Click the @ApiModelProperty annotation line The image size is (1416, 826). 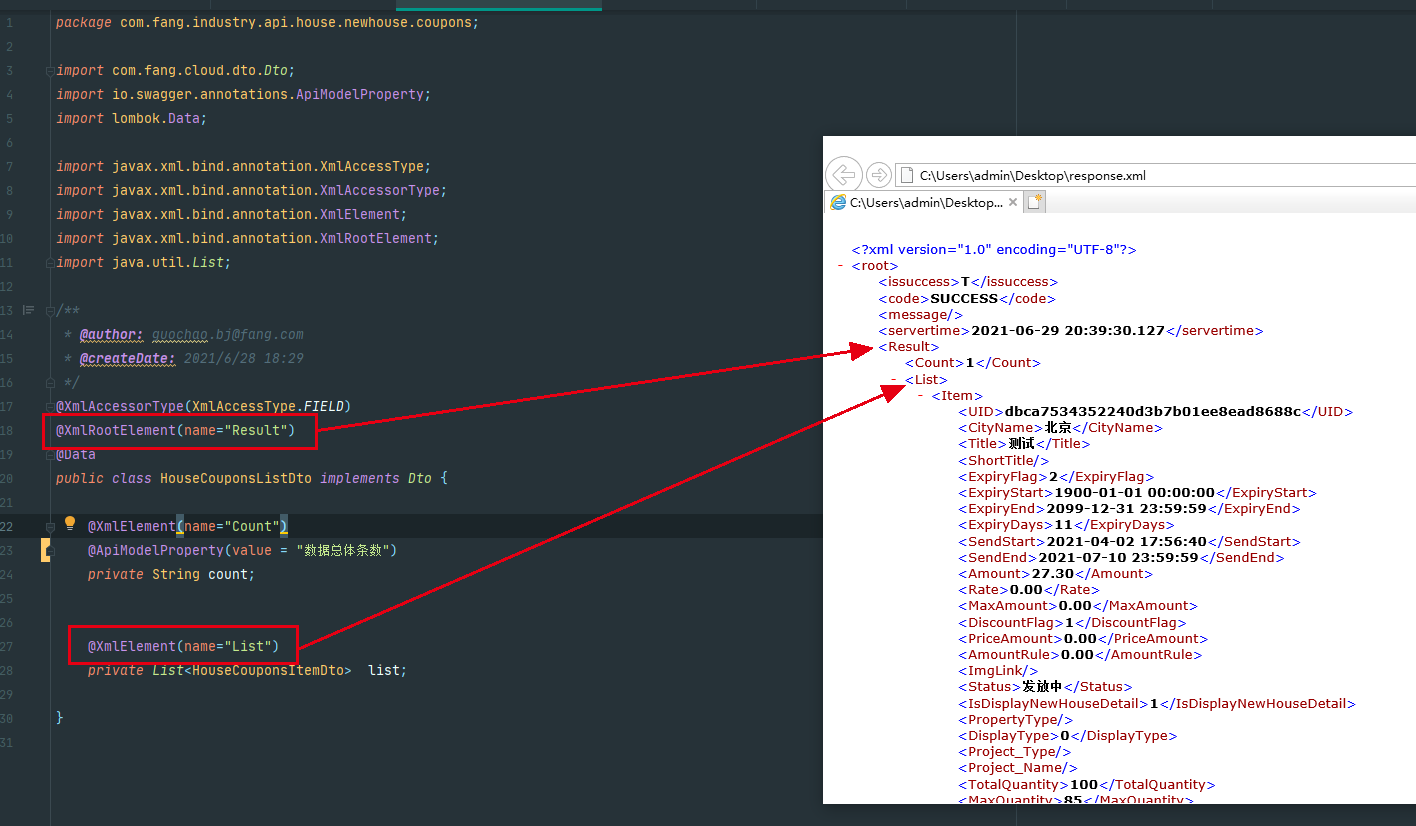click(243, 550)
